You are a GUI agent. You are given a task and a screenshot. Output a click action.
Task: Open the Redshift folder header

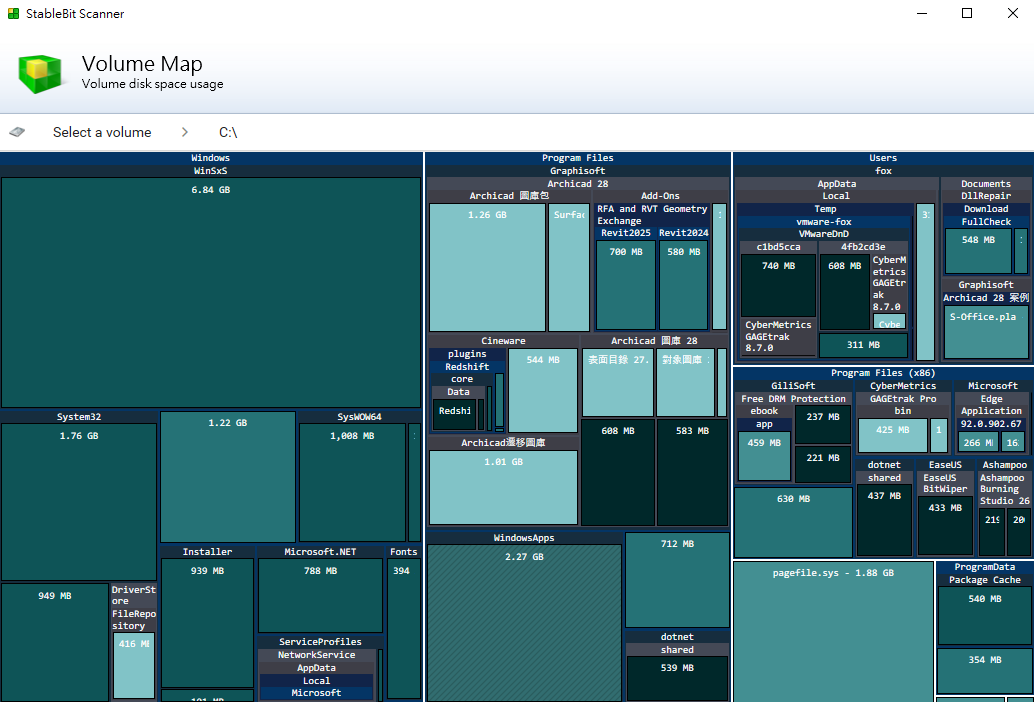click(467, 366)
